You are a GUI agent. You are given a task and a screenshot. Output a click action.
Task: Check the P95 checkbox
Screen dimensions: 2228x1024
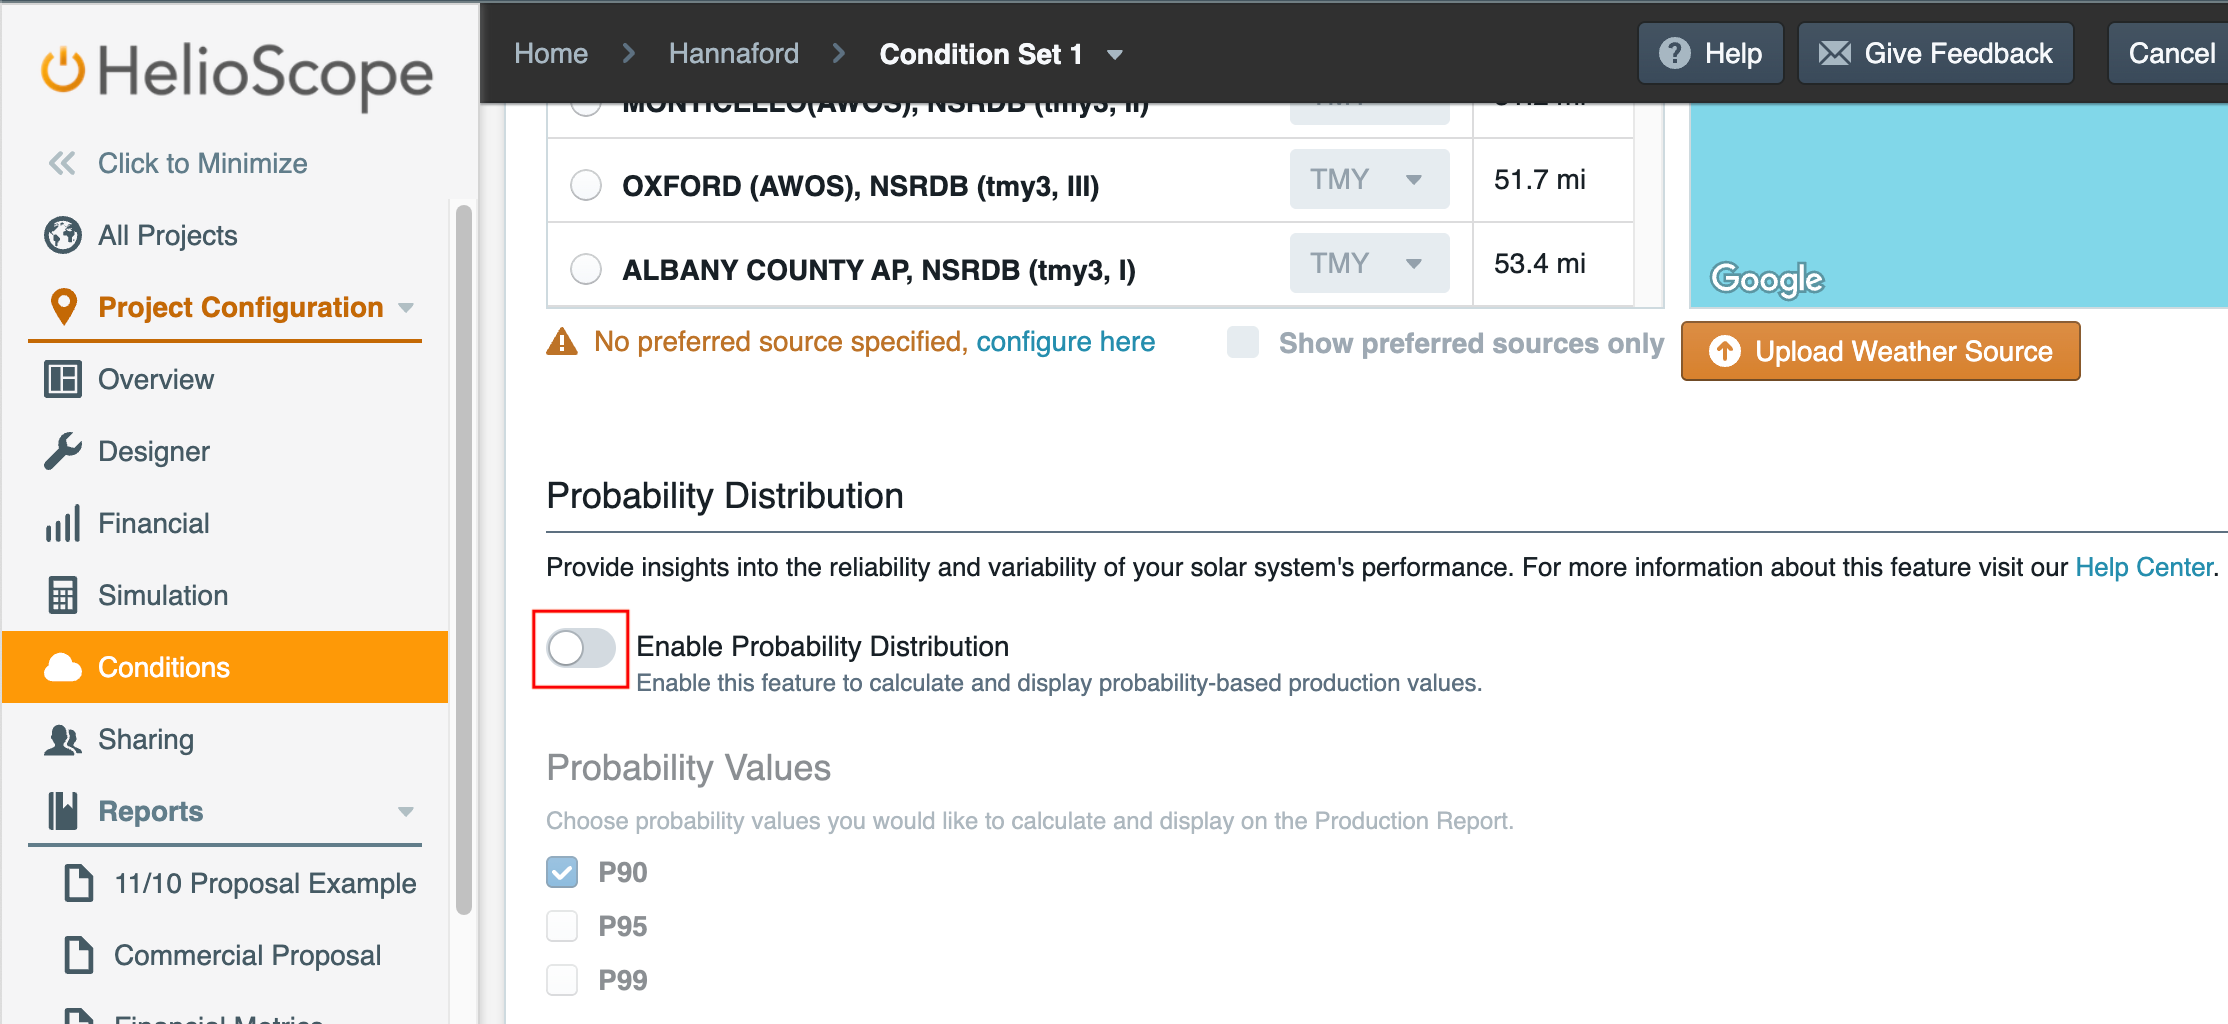[x=562, y=926]
